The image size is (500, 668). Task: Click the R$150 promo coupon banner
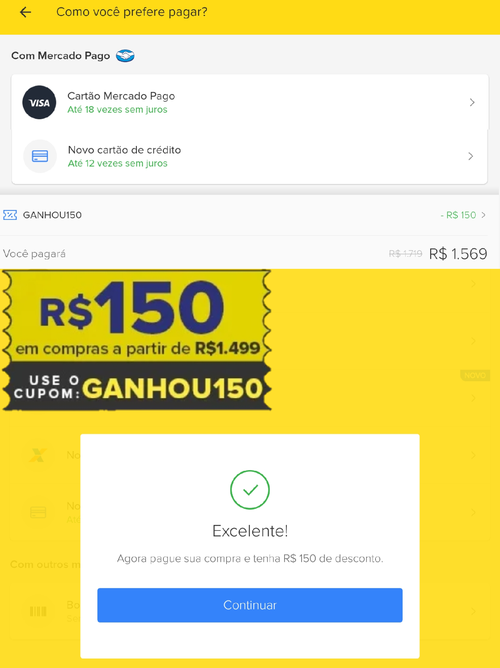tap(137, 340)
